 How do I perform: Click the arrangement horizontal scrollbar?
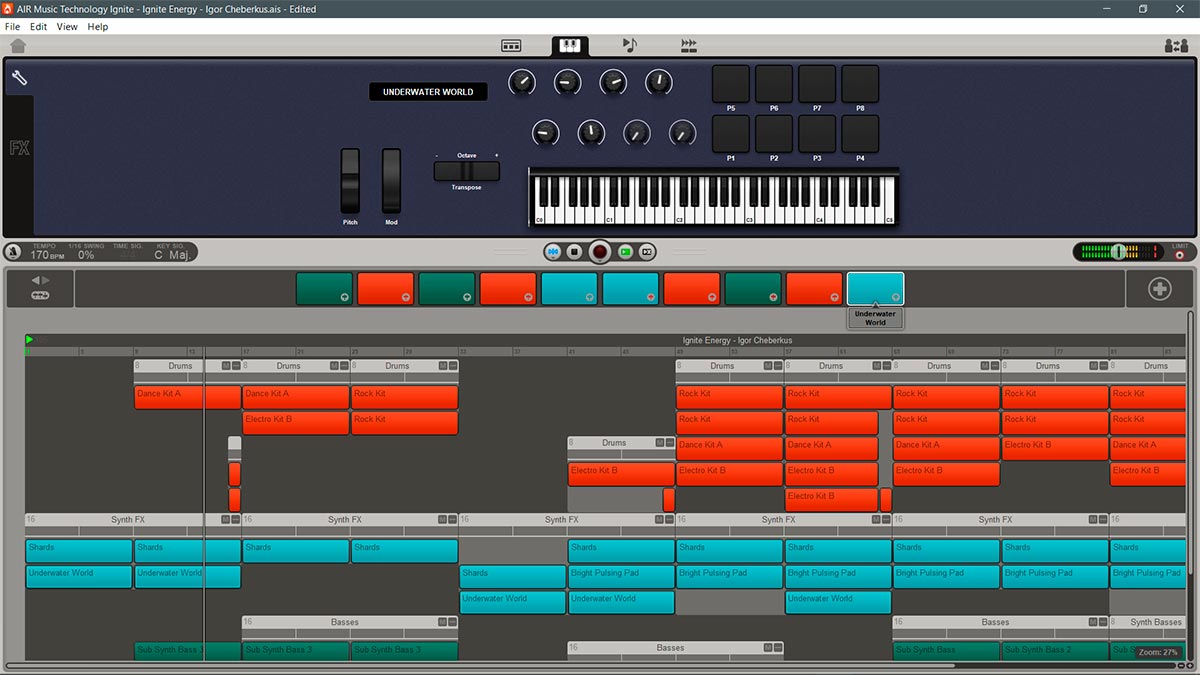pyautogui.click(x=480, y=665)
